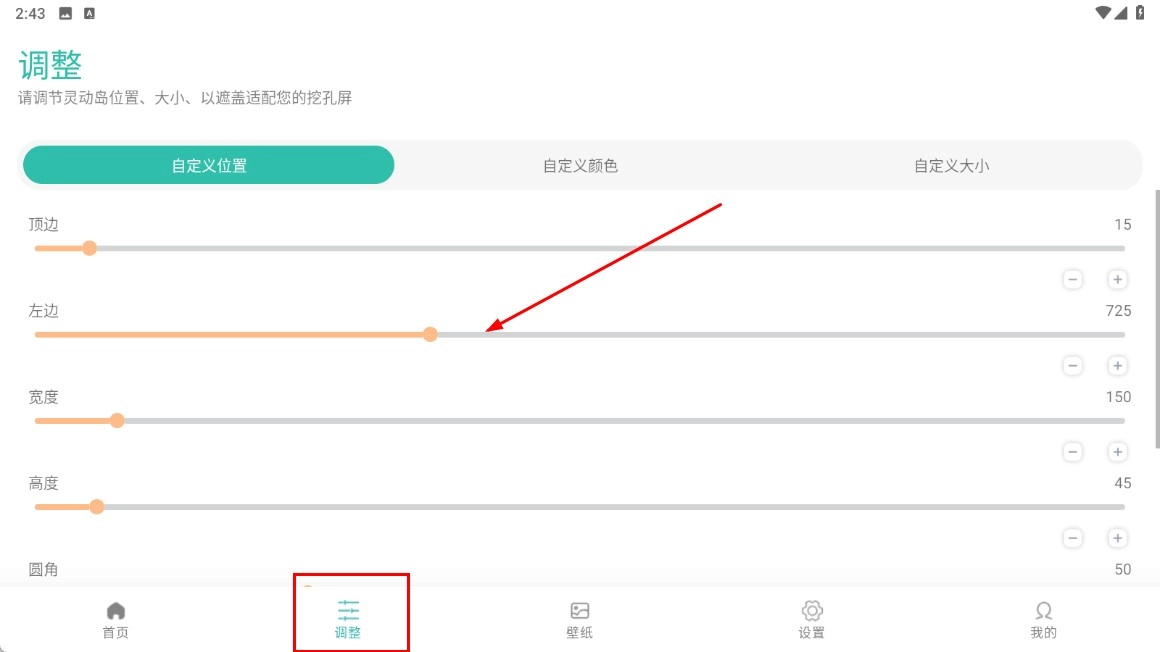
Task: Increase 顶边 value with plus button
Action: (1117, 280)
